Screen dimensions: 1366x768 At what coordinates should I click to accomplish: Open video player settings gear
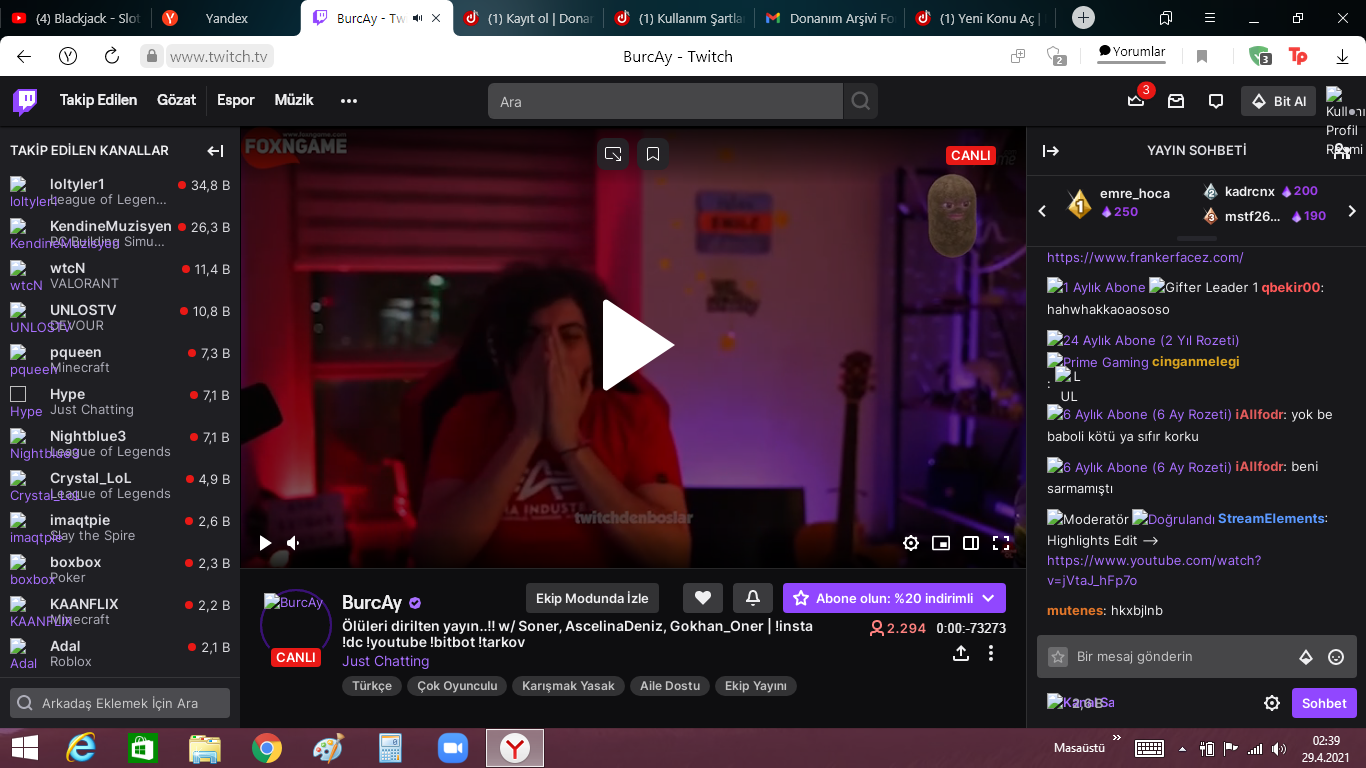[911, 543]
